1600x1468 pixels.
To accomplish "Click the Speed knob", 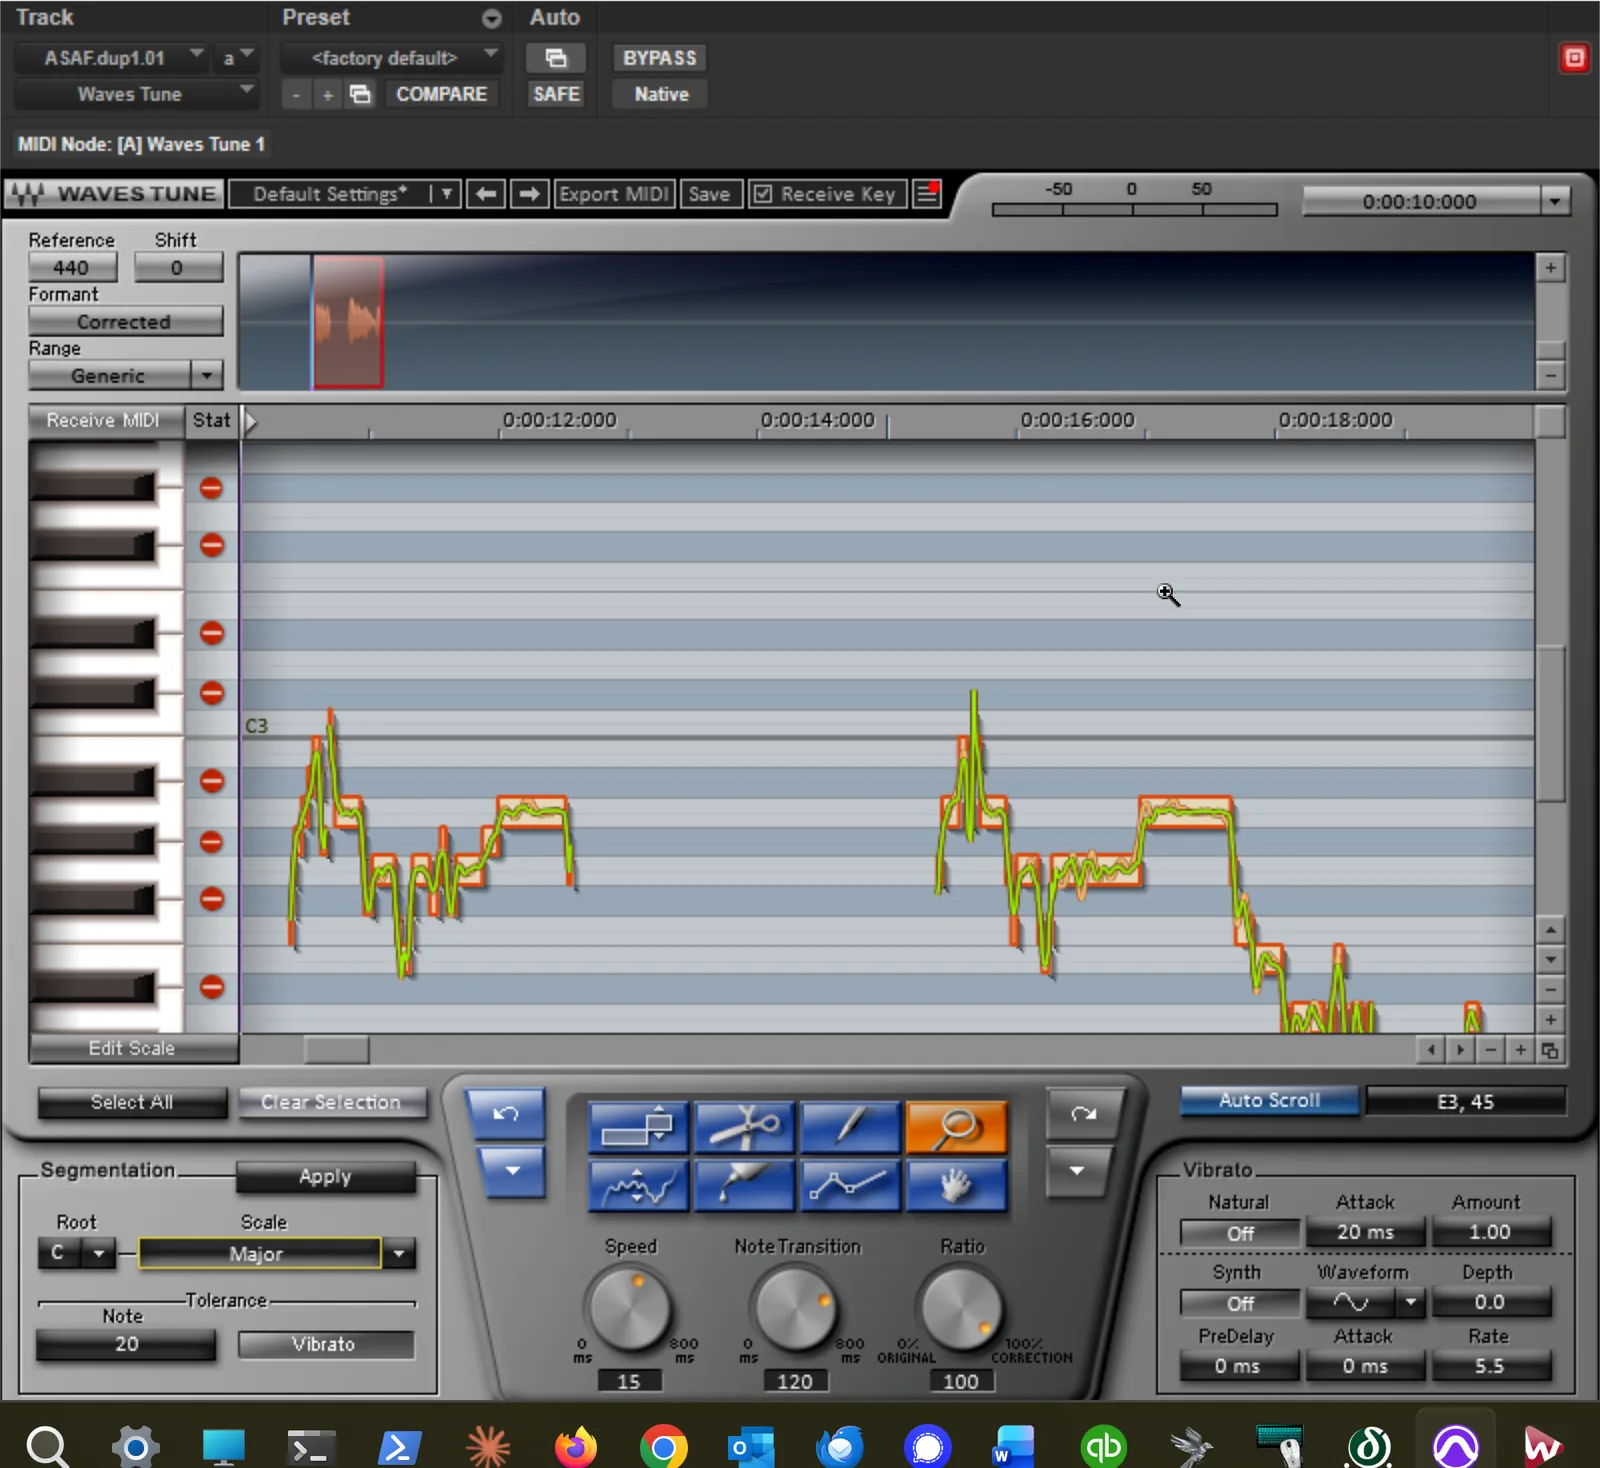I will (x=630, y=1310).
